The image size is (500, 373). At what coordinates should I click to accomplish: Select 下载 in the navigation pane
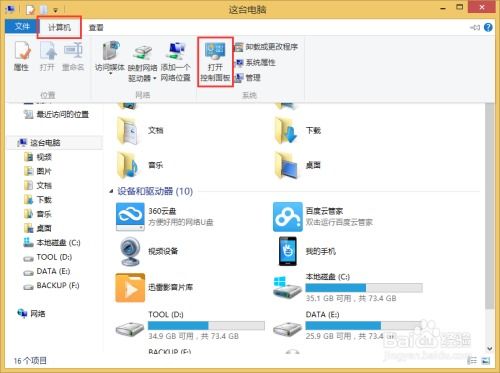[38, 200]
